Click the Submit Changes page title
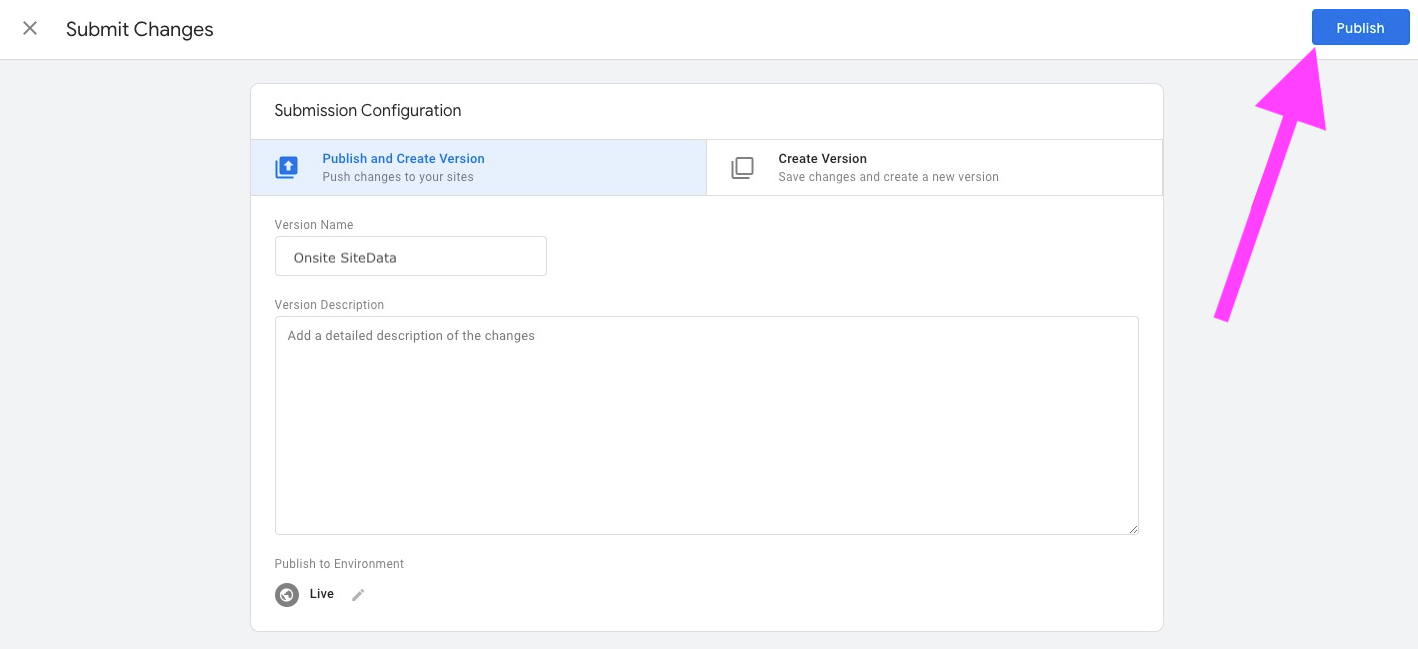The height and width of the screenshot is (649, 1418). coord(140,30)
